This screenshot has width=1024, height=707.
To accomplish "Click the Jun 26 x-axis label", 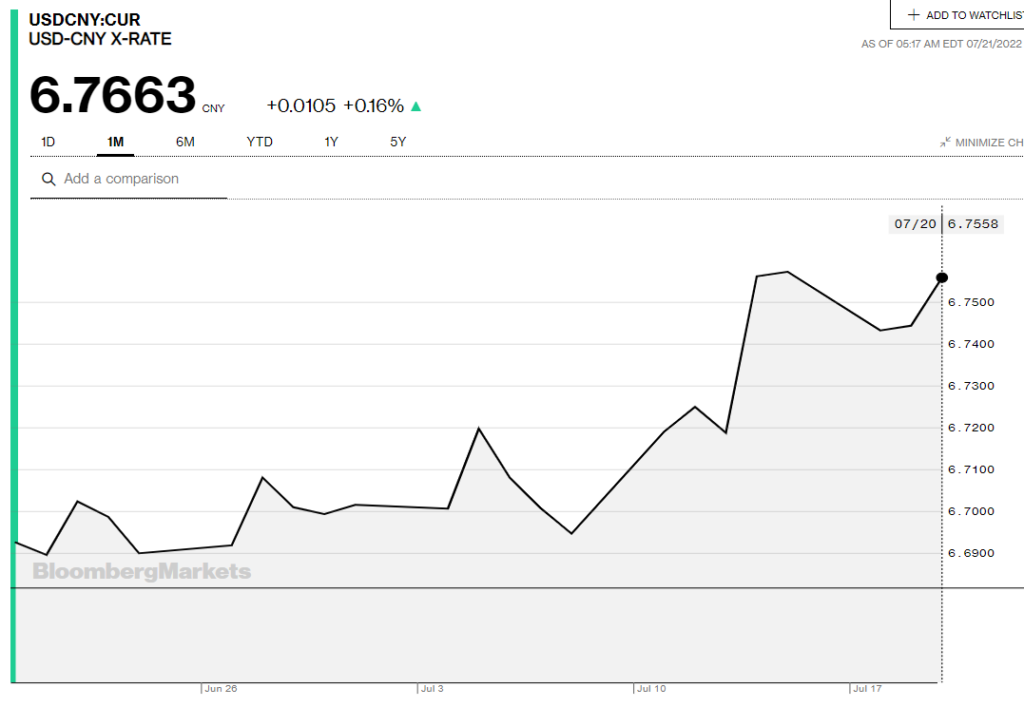I will (x=219, y=689).
